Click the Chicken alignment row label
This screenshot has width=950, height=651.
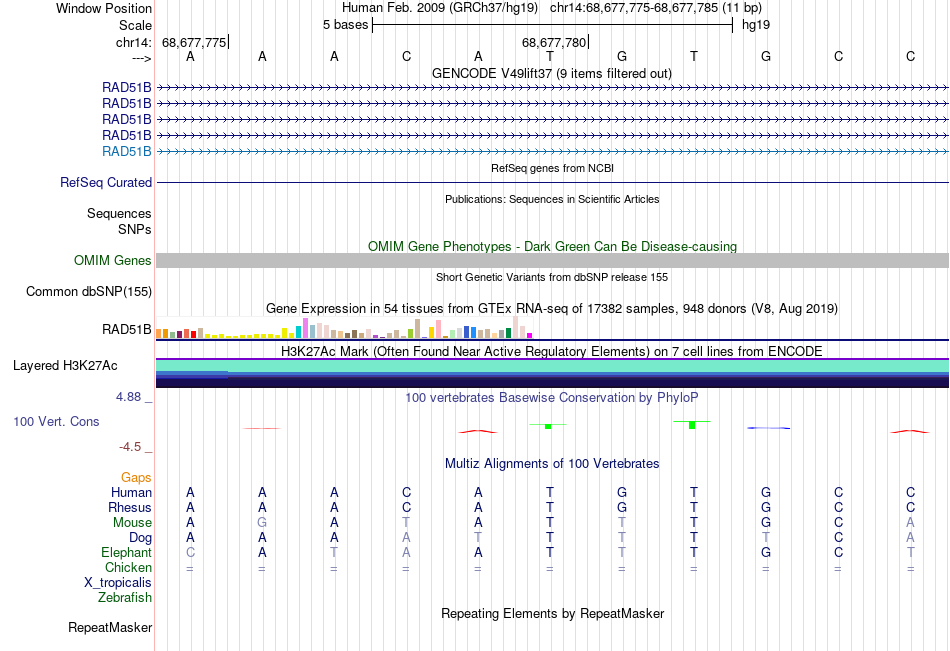click(128, 567)
